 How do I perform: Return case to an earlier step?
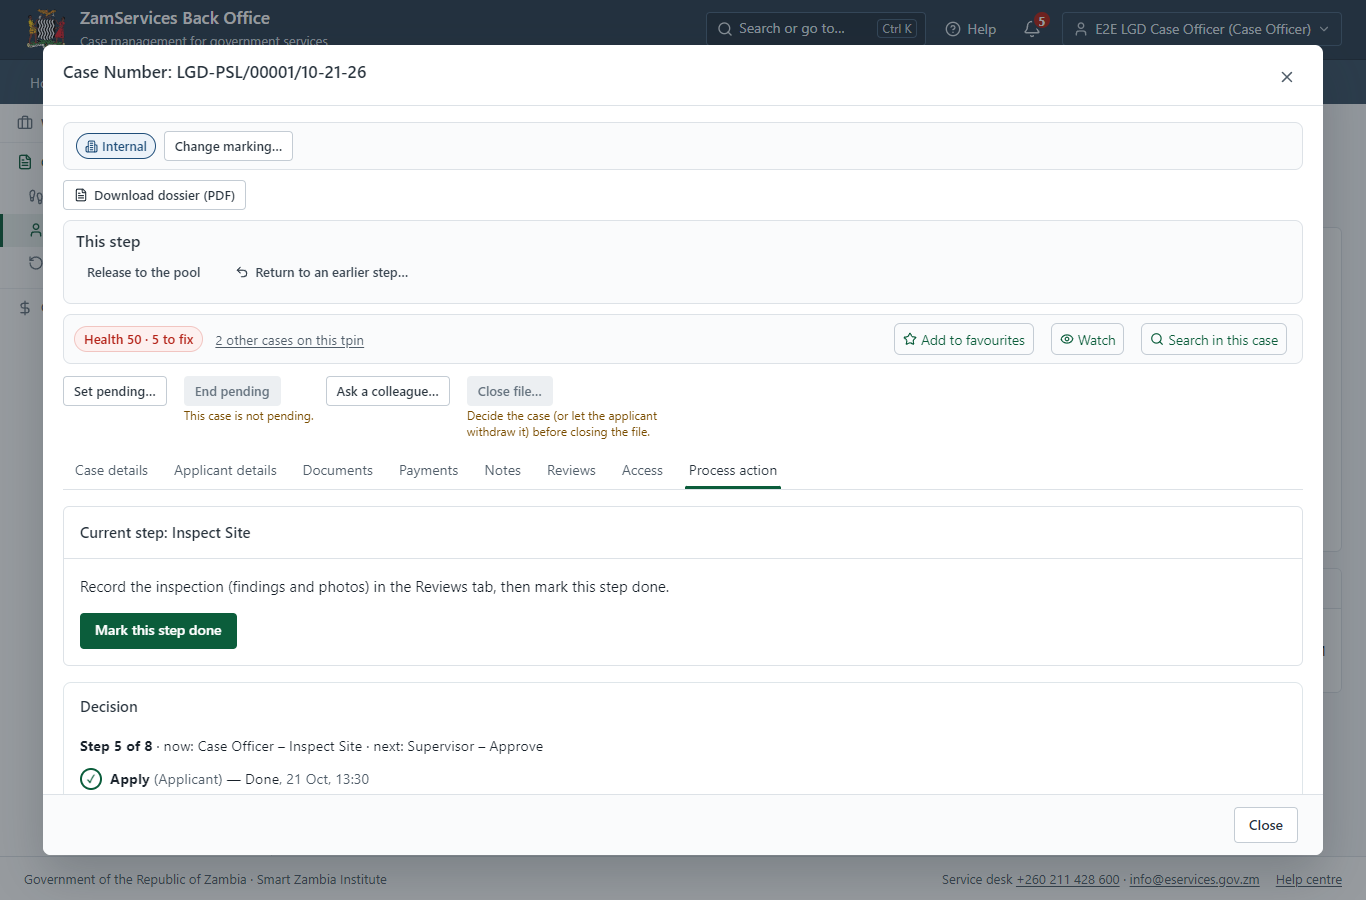(322, 272)
